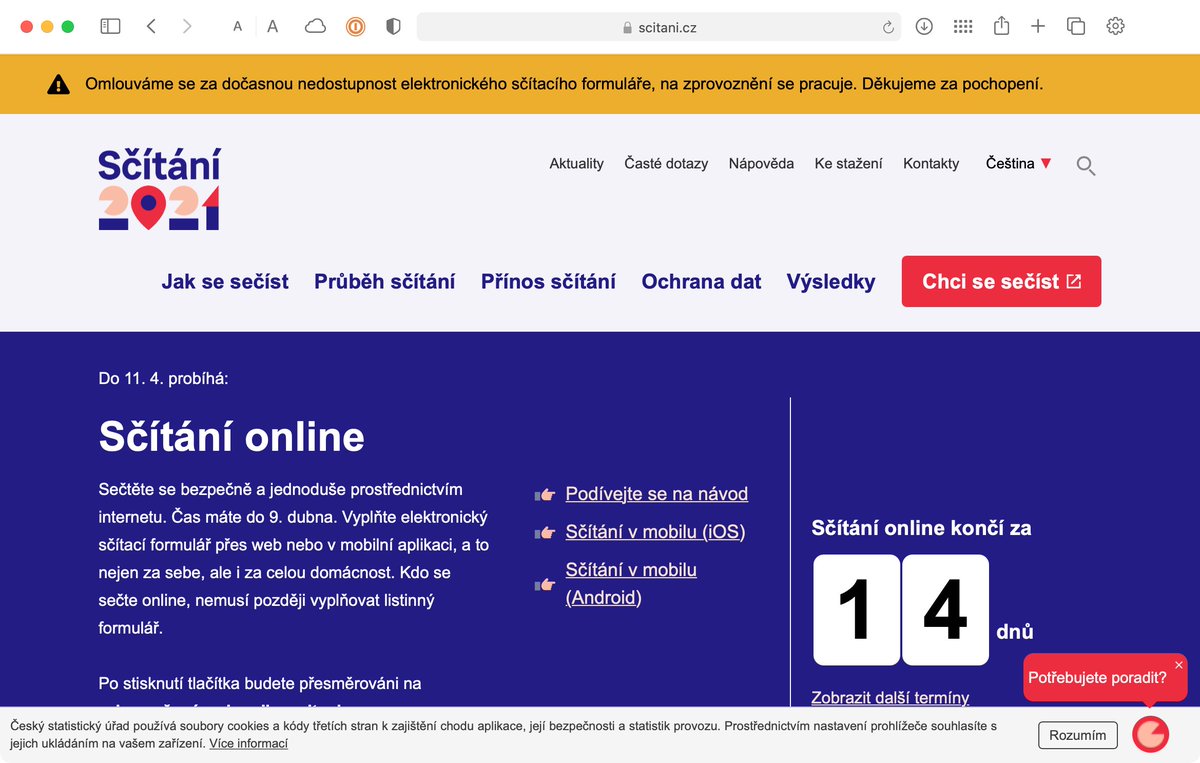Decrease text size with small A
The height and width of the screenshot is (763, 1200).
[x=237, y=27]
